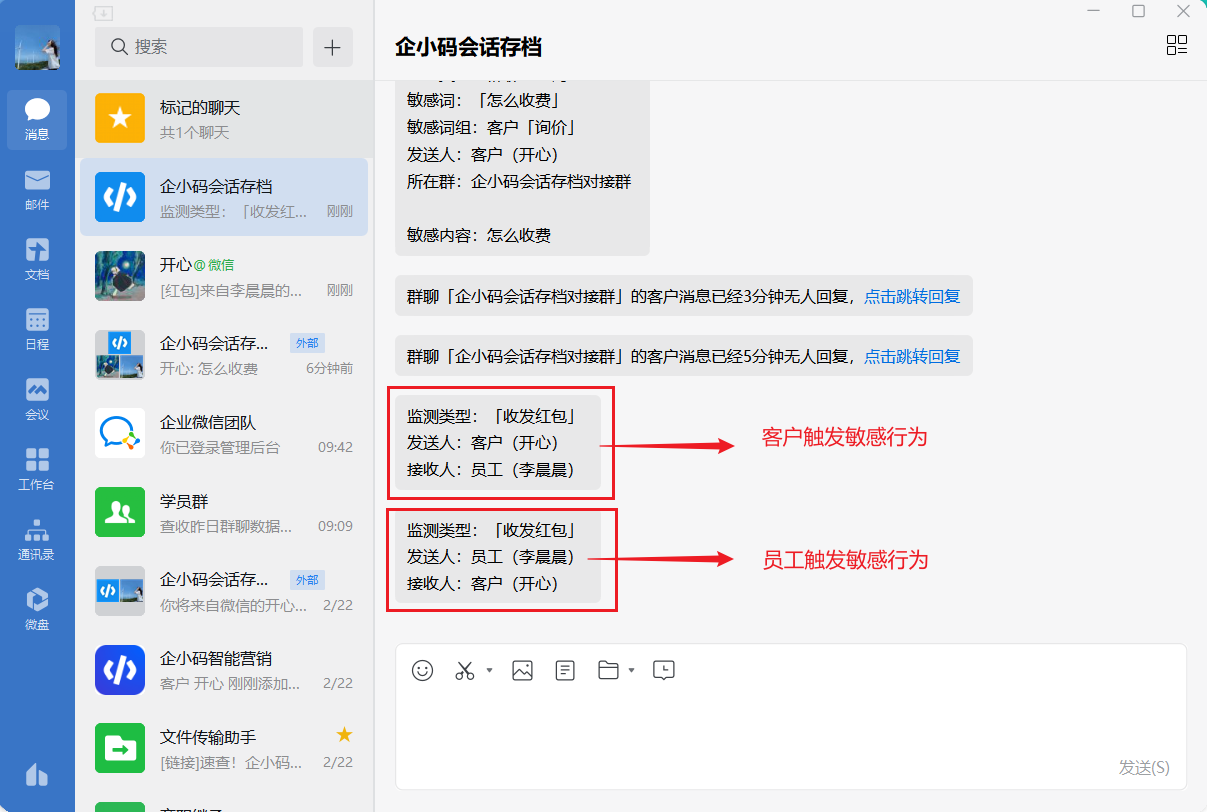Open the 学员群 group conversation

(x=224, y=512)
